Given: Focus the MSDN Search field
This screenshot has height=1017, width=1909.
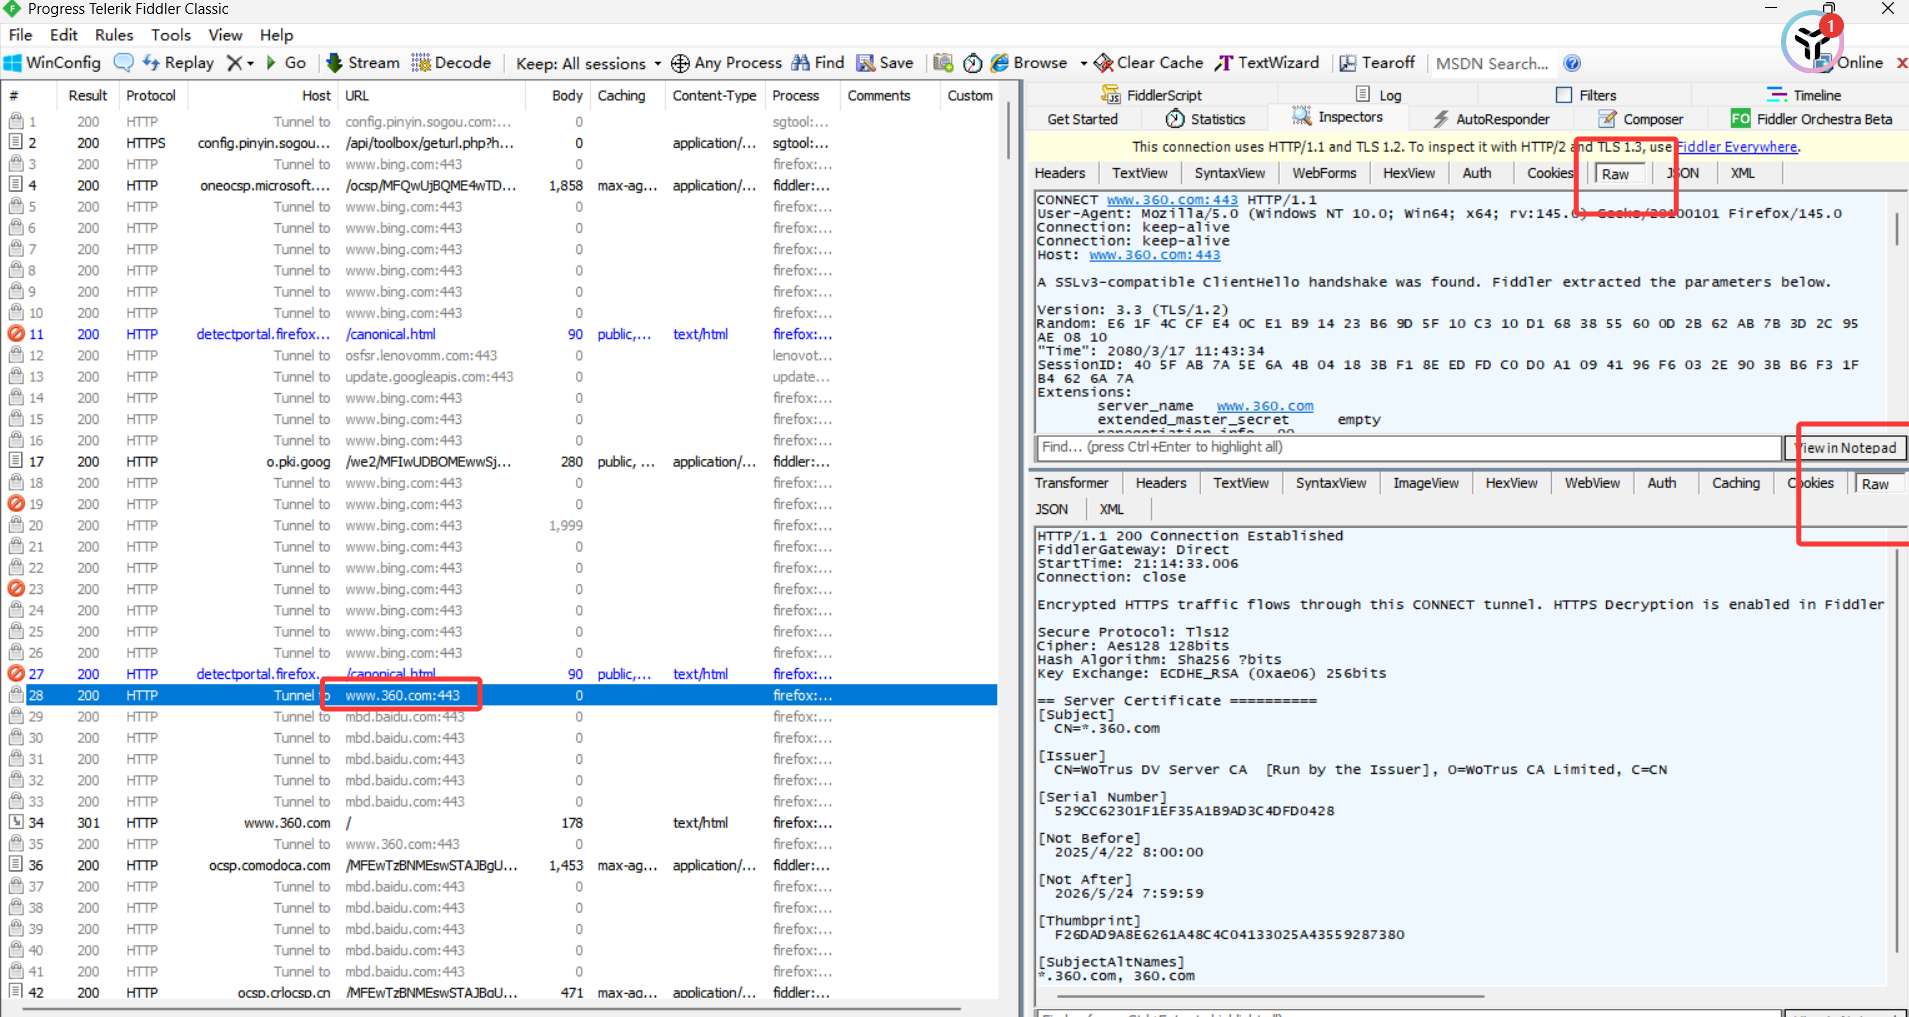Looking at the screenshot, I should click(1492, 63).
